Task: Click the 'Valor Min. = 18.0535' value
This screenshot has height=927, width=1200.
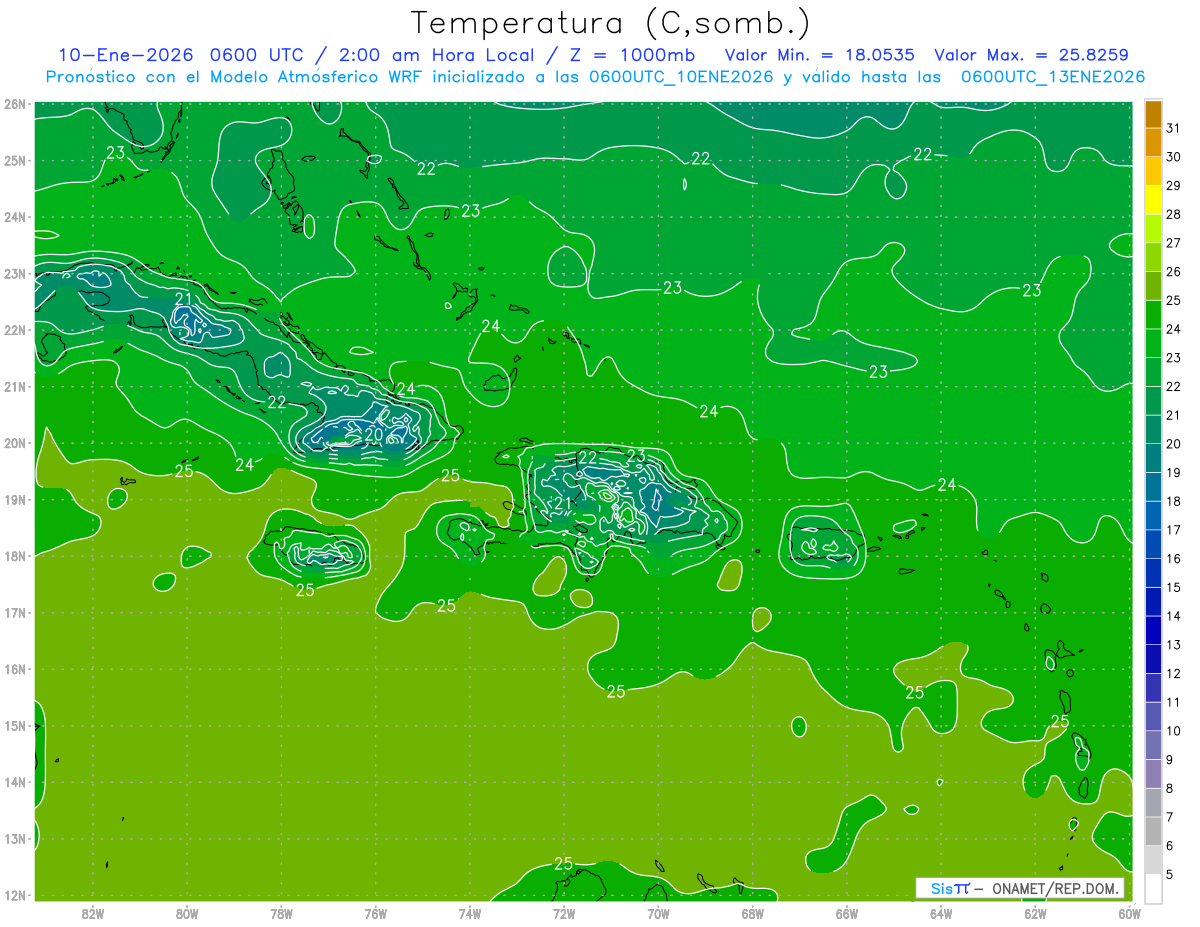Action: (x=819, y=55)
